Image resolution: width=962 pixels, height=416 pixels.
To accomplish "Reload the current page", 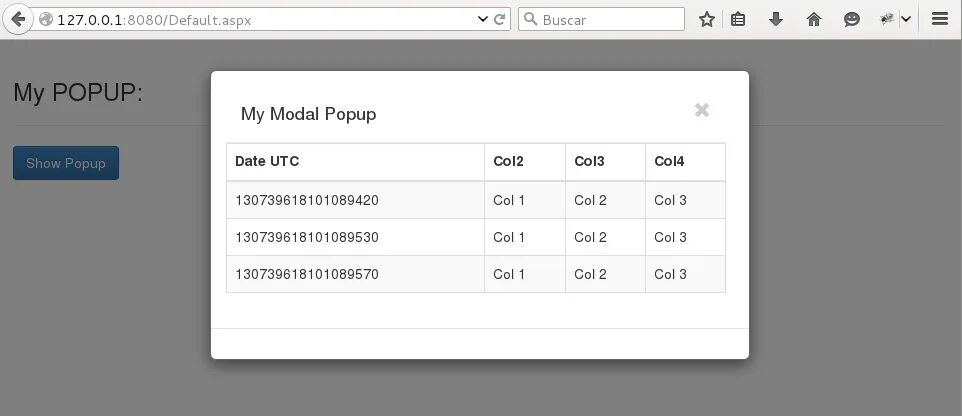I will pyautogui.click(x=501, y=19).
